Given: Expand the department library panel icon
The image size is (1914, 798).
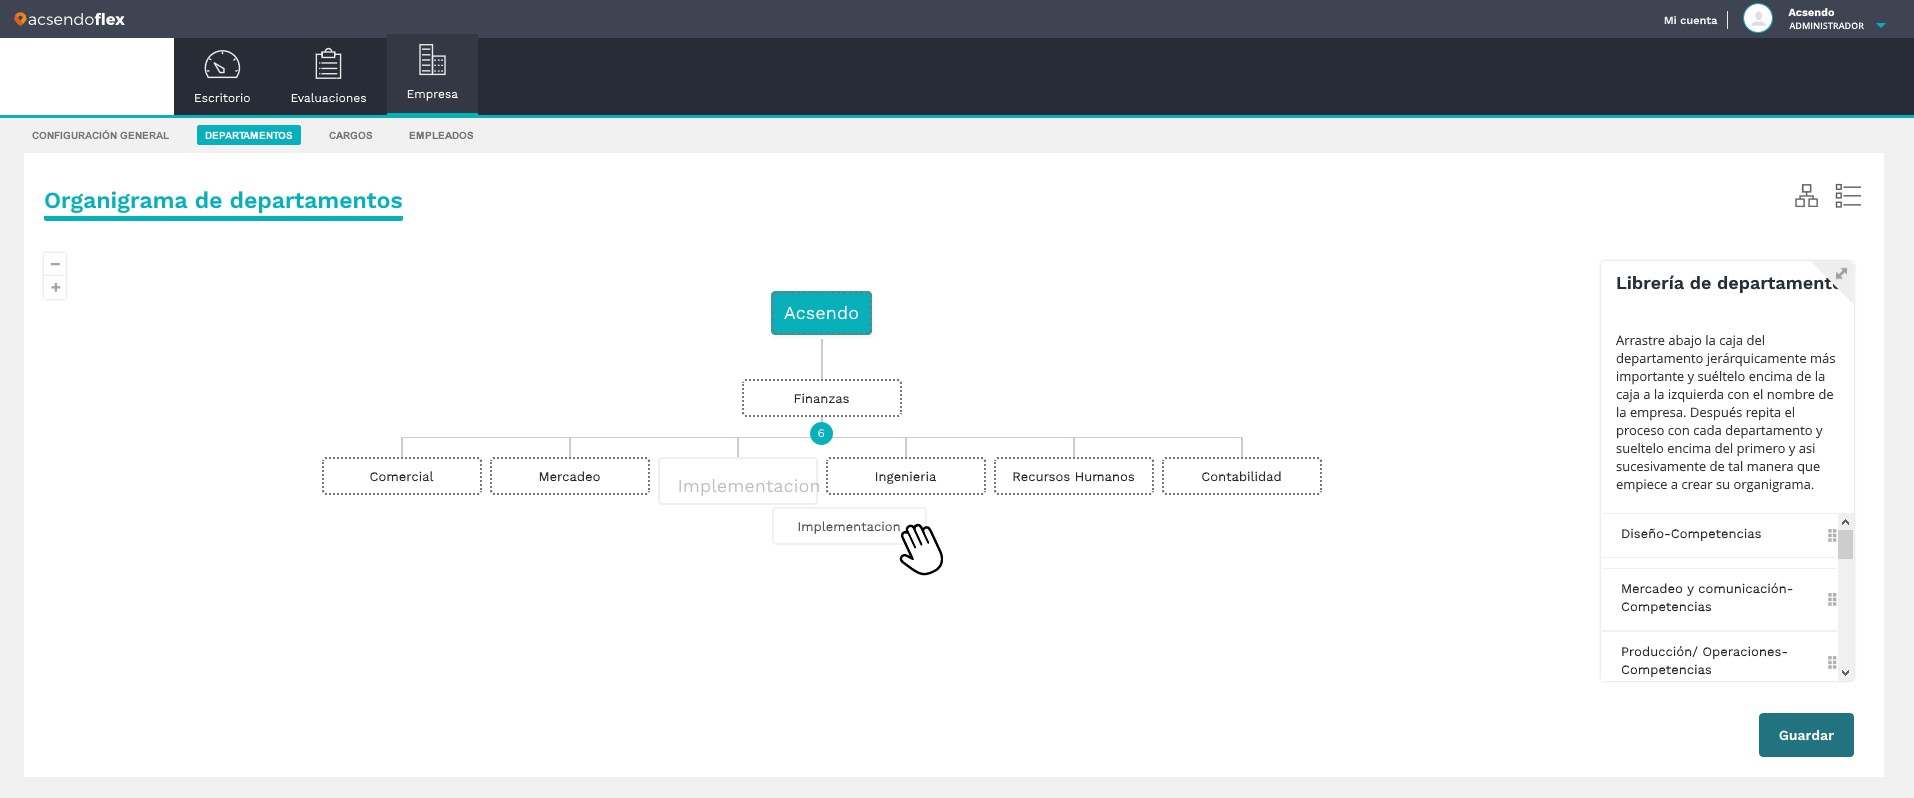Looking at the screenshot, I should pos(1841,274).
